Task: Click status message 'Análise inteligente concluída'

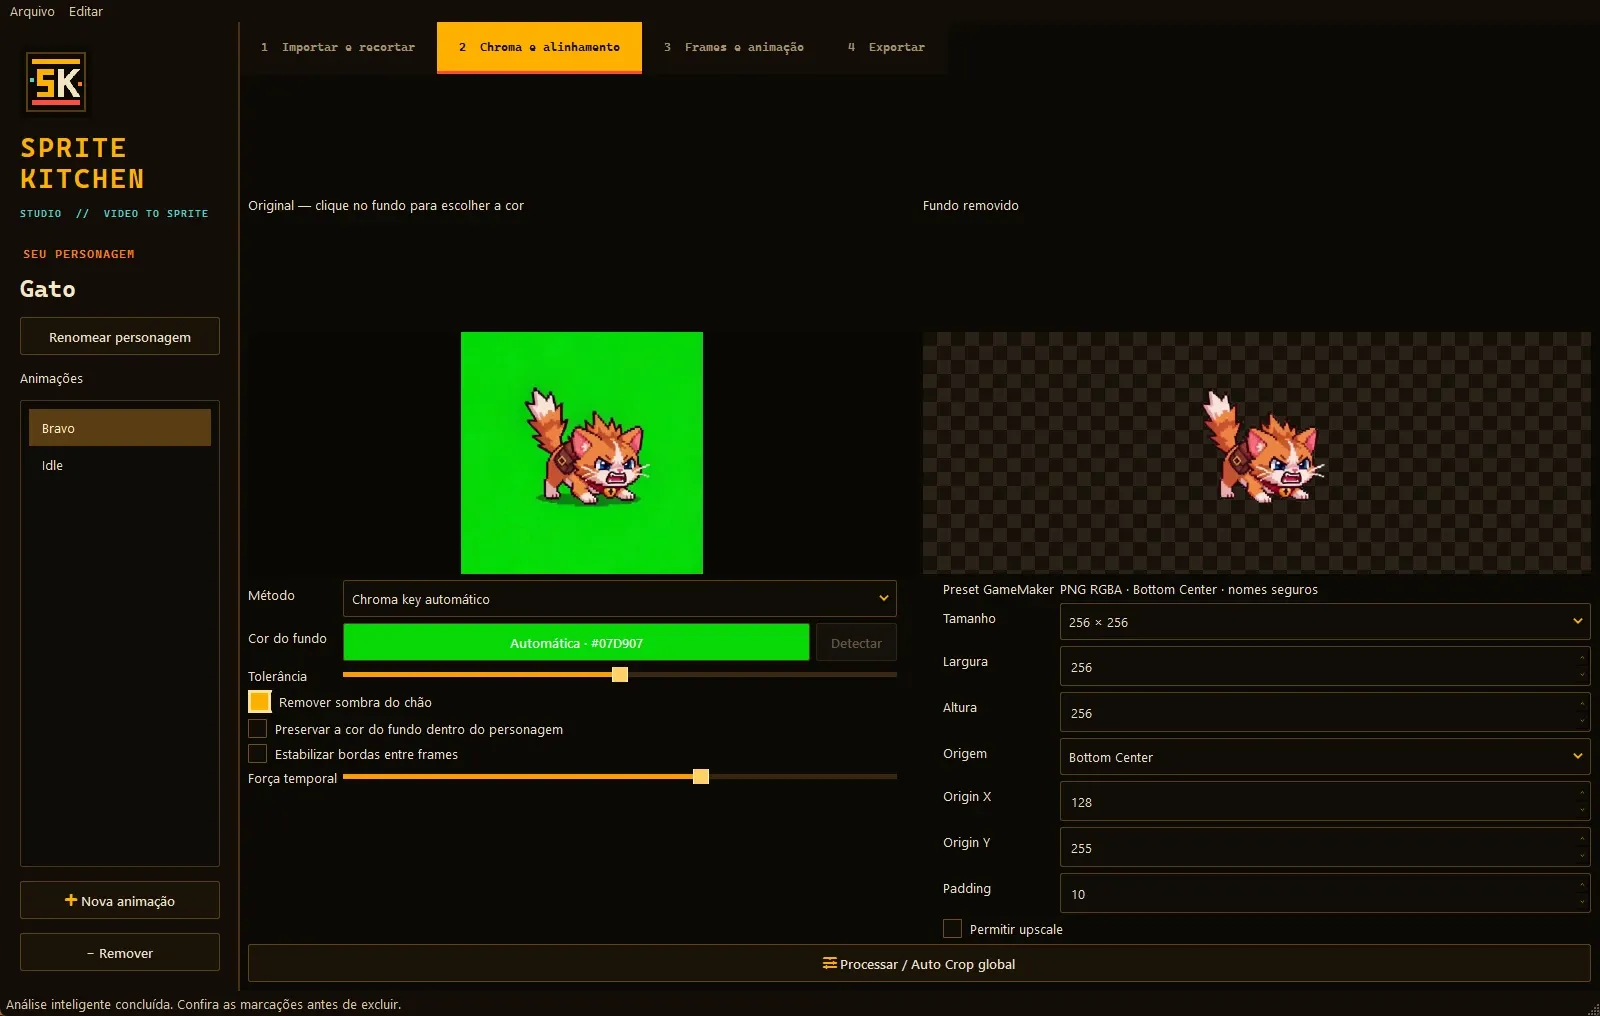Action: [x=204, y=1004]
